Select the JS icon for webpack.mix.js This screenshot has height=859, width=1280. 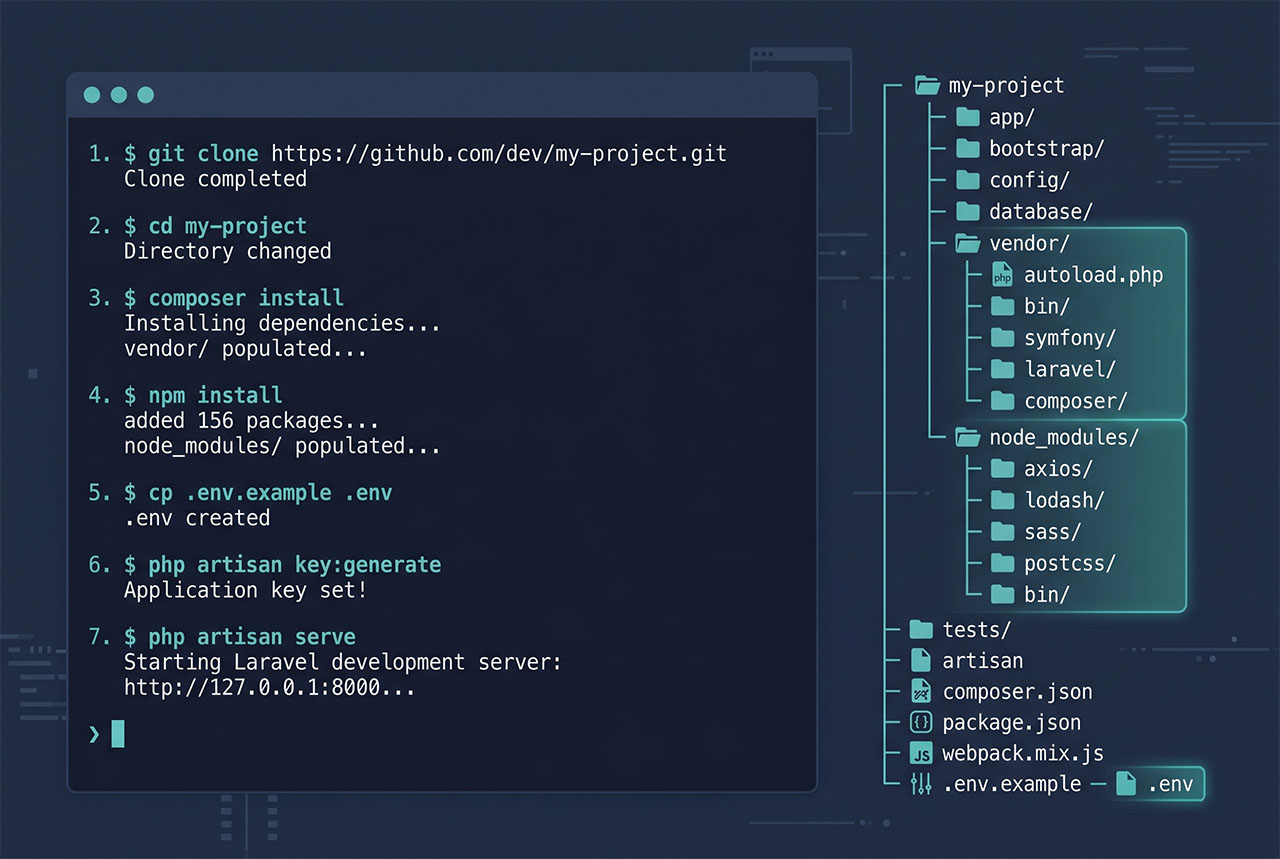921,753
